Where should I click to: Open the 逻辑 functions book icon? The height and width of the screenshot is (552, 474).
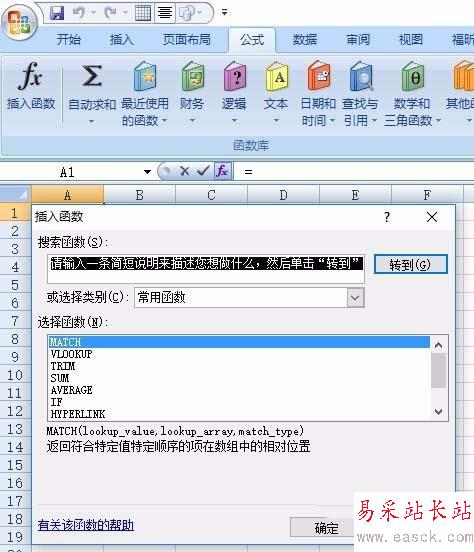tap(235, 76)
